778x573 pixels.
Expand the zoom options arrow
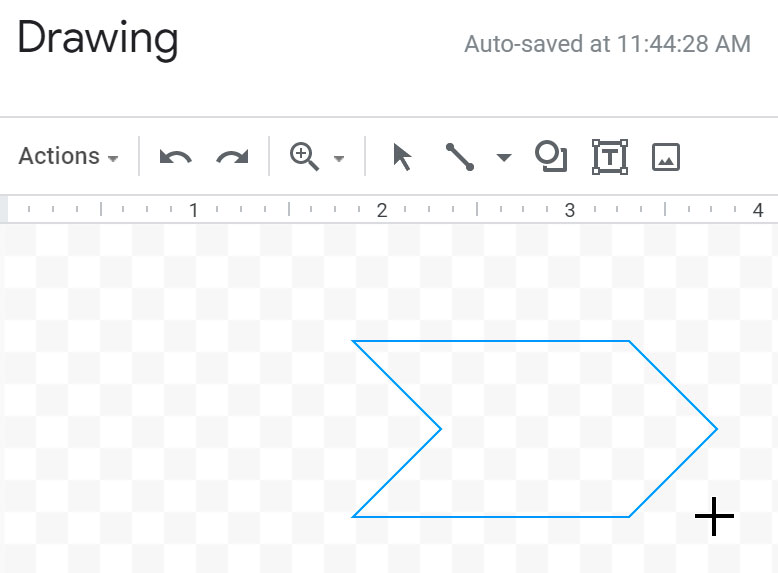(339, 159)
